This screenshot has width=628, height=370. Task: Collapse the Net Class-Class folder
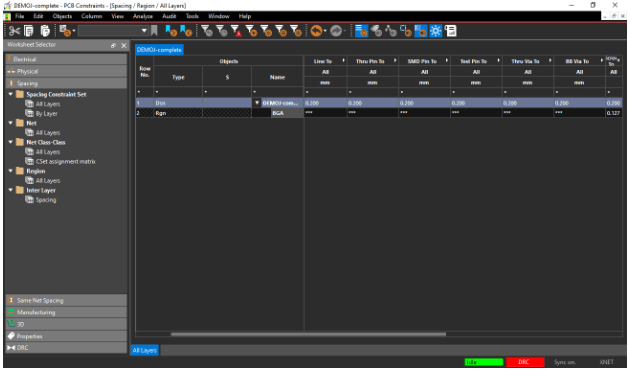[x=11, y=142]
